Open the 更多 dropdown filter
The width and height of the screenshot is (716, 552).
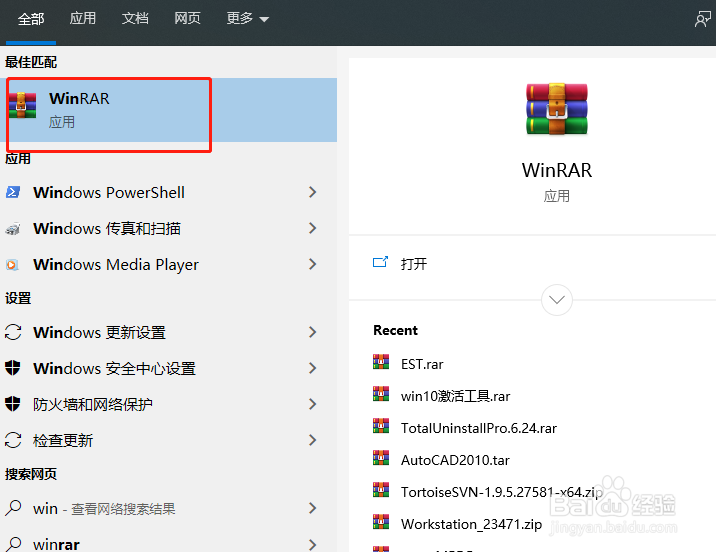coord(247,19)
